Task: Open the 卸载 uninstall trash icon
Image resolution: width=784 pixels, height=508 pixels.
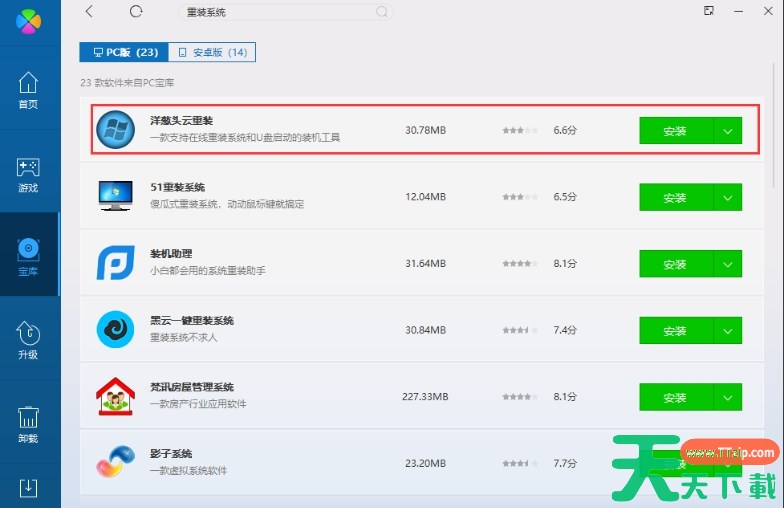Action: pyautogui.click(x=28, y=424)
